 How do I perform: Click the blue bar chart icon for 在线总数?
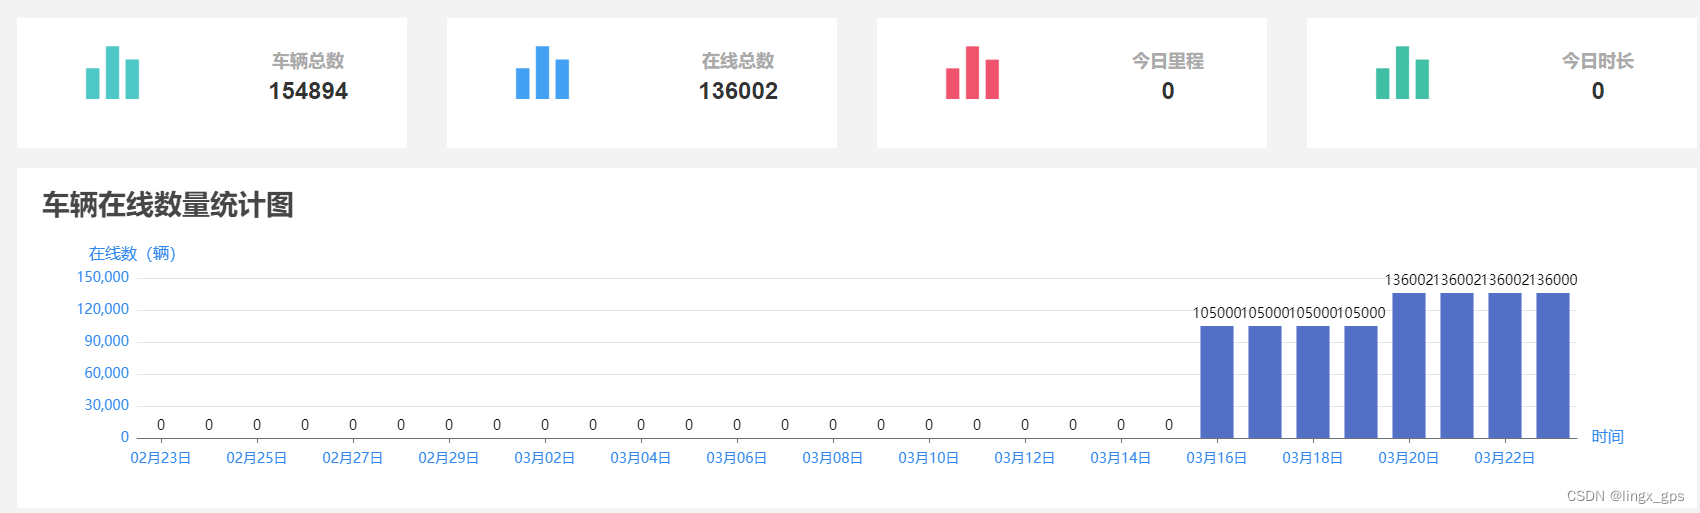tap(542, 72)
